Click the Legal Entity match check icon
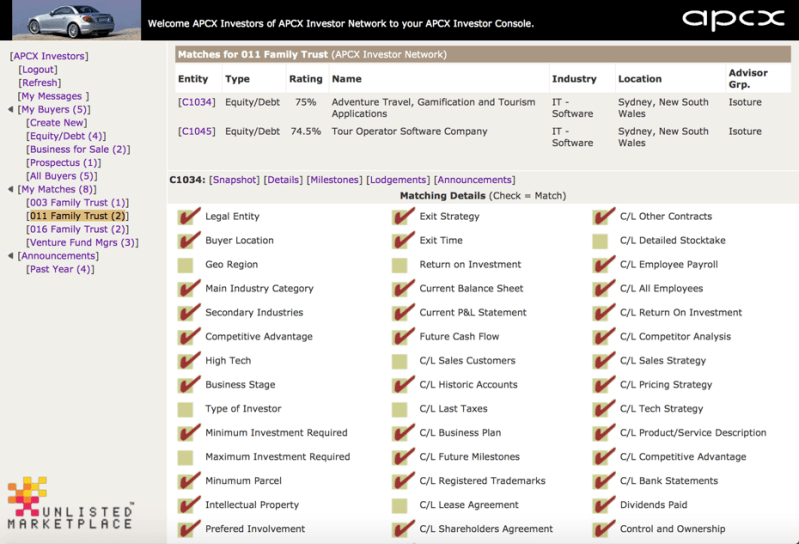Viewport: 799px width, 544px height. tap(189, 216)
